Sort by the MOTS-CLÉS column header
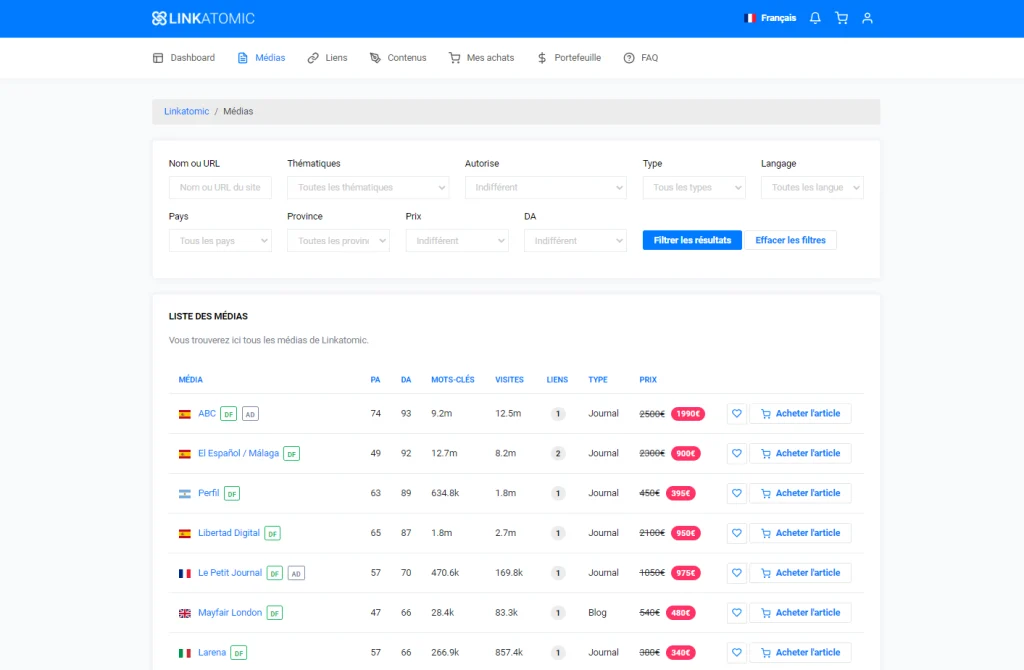 point(453,379)
